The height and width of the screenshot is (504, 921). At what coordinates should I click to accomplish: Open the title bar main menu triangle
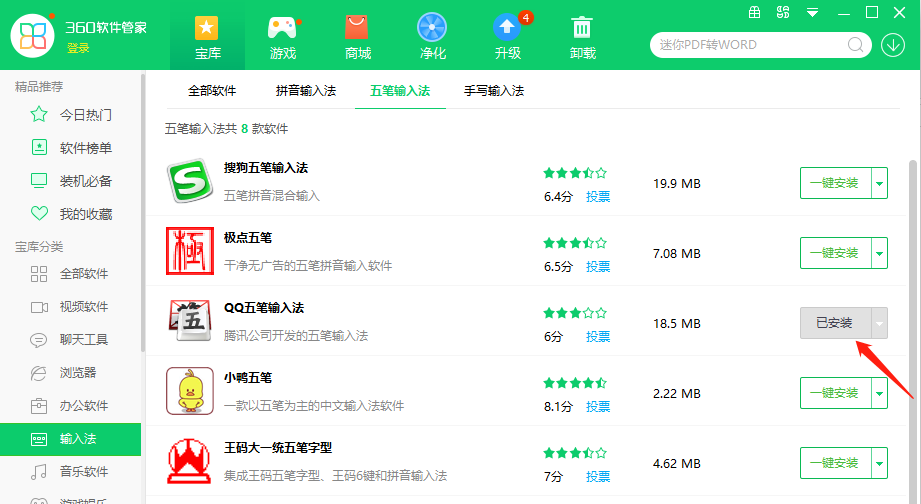(x=812, y=12)
